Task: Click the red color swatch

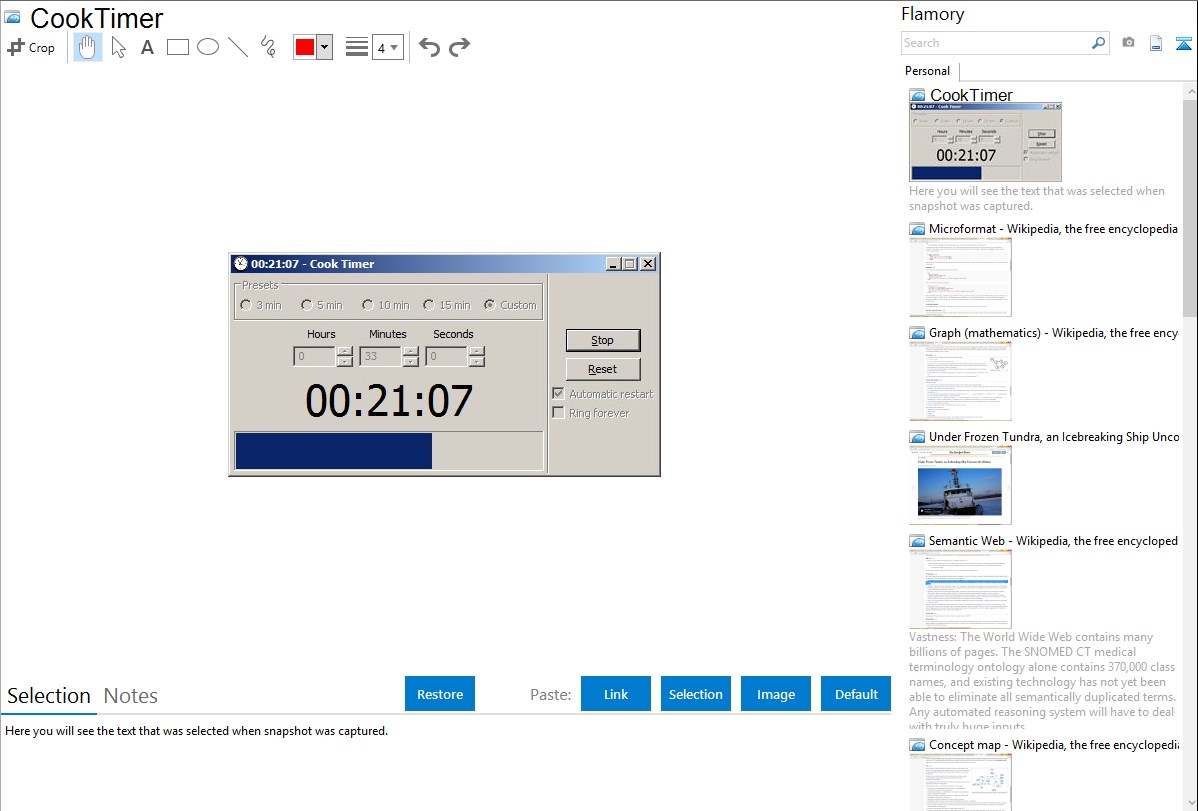Action: [304, 47]
